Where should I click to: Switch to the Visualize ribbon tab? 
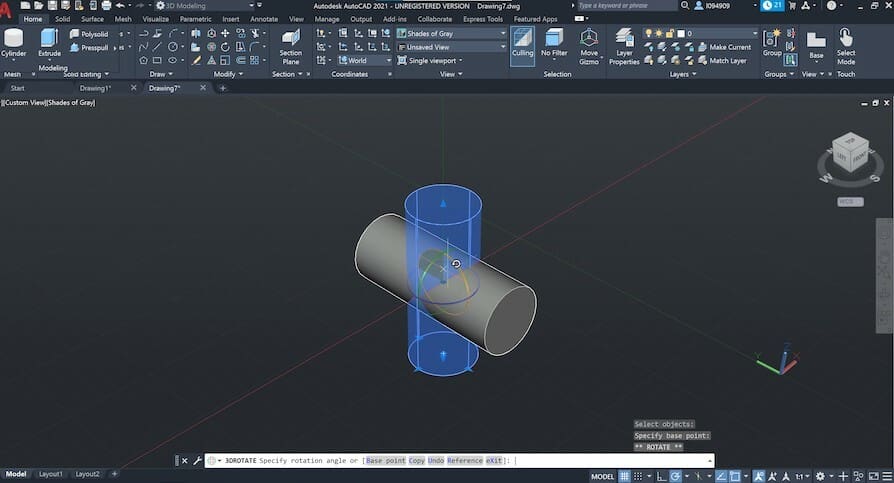[155, 19]
